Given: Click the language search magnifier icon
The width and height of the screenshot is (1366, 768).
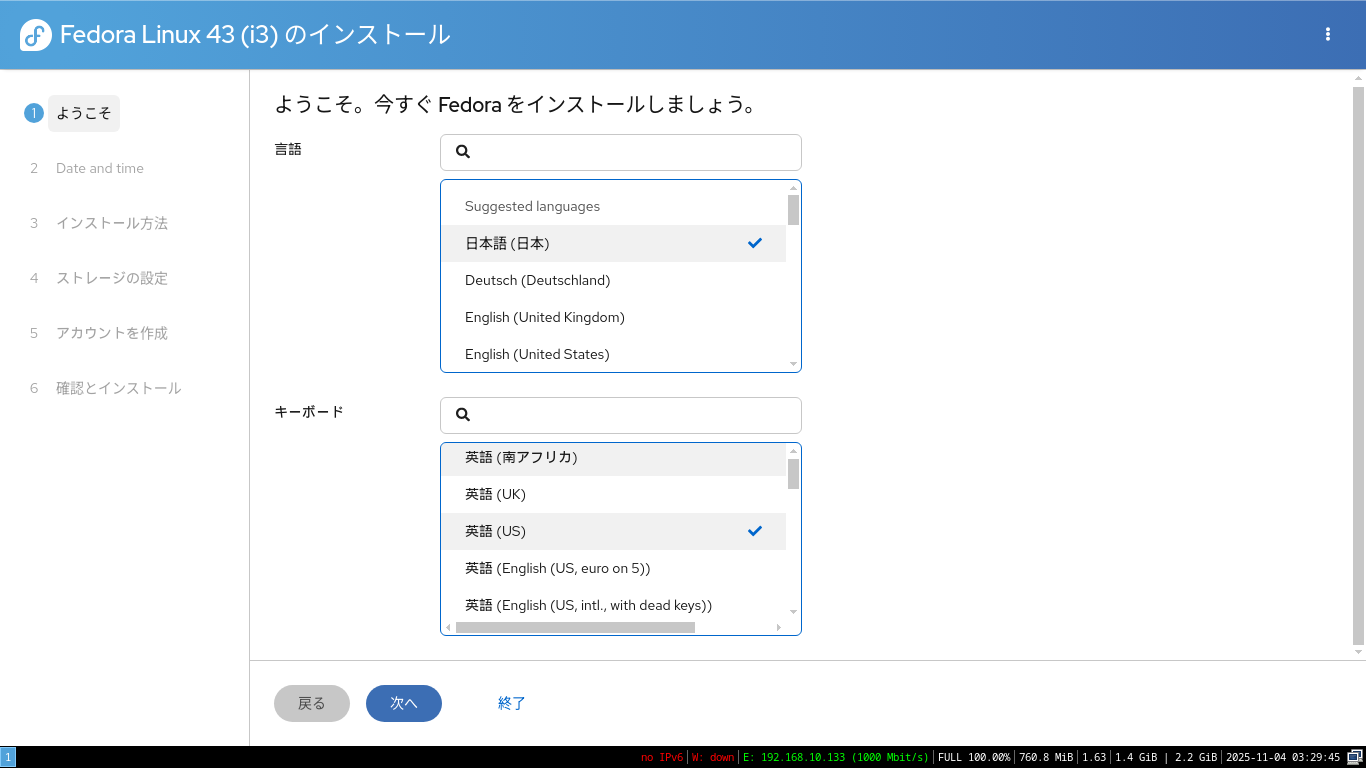Looking at the screenshot, I should click(463, 152).
